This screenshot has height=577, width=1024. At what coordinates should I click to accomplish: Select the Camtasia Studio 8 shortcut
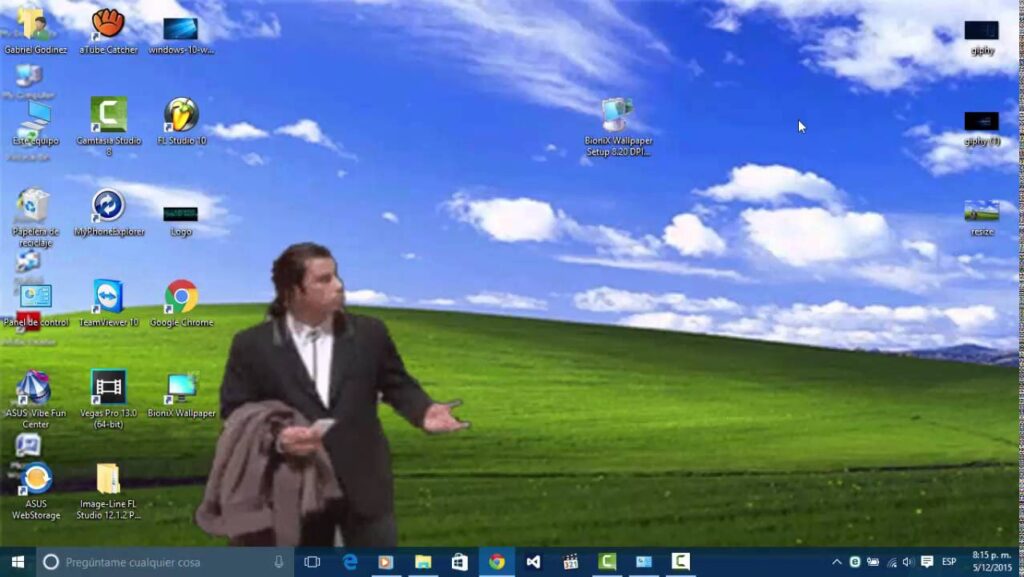pos(108,125)
